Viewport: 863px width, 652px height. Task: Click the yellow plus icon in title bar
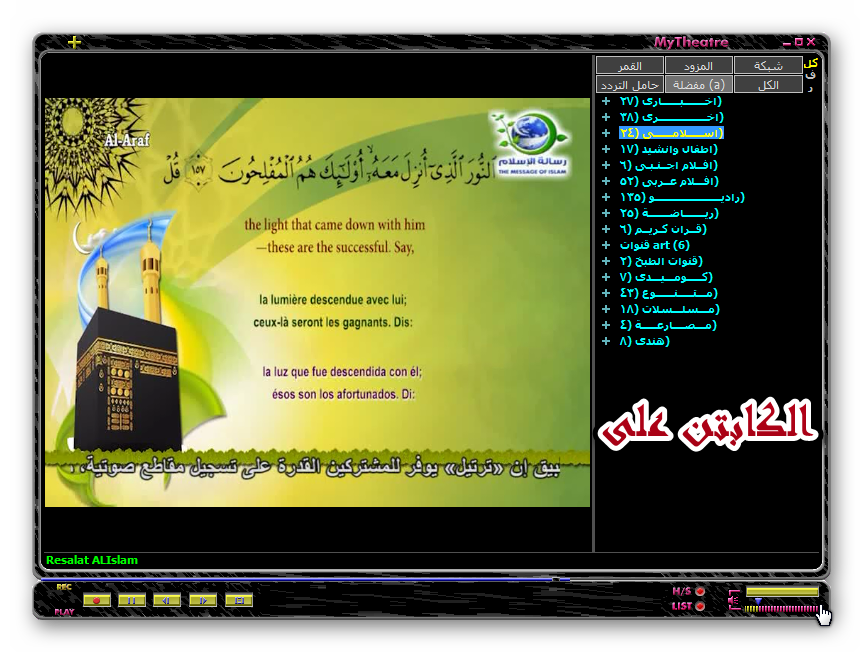(x=74, y=42)
